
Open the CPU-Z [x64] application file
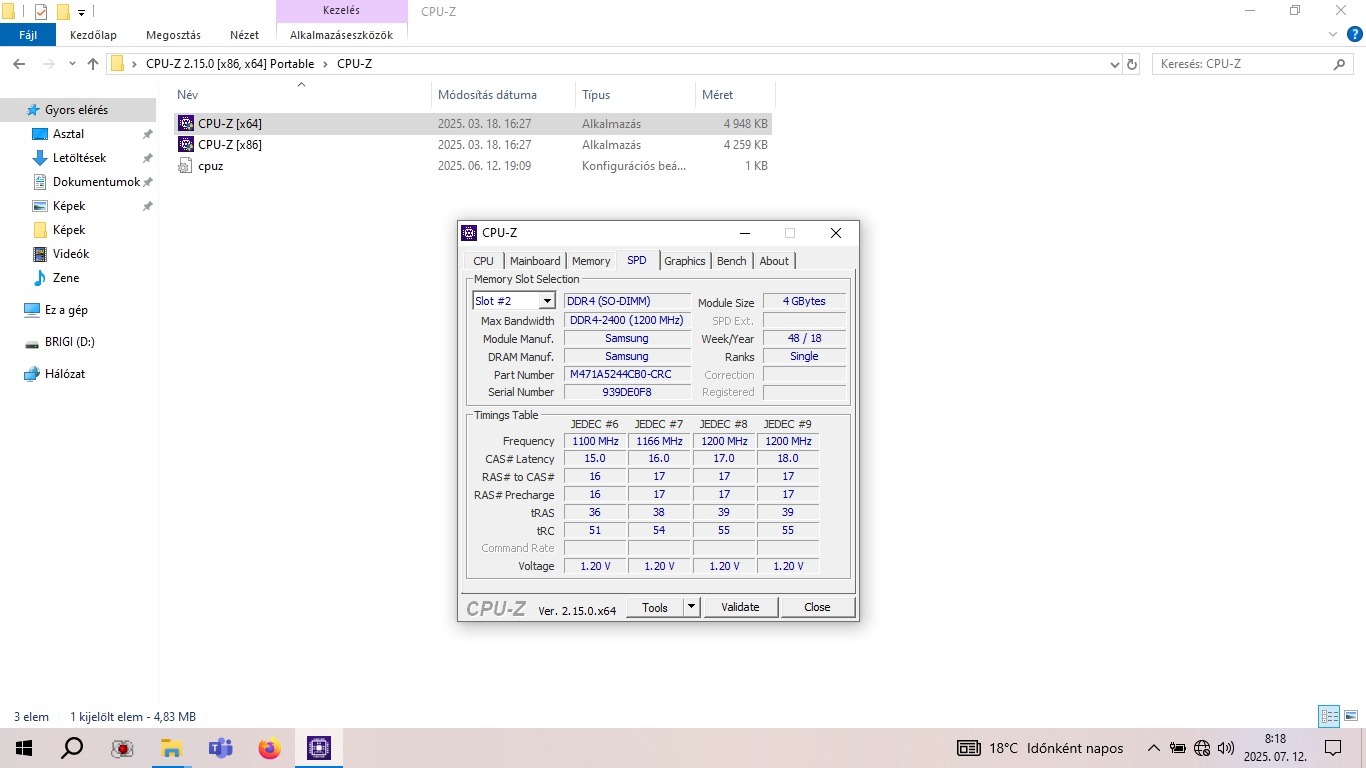[x=473, y=124]
